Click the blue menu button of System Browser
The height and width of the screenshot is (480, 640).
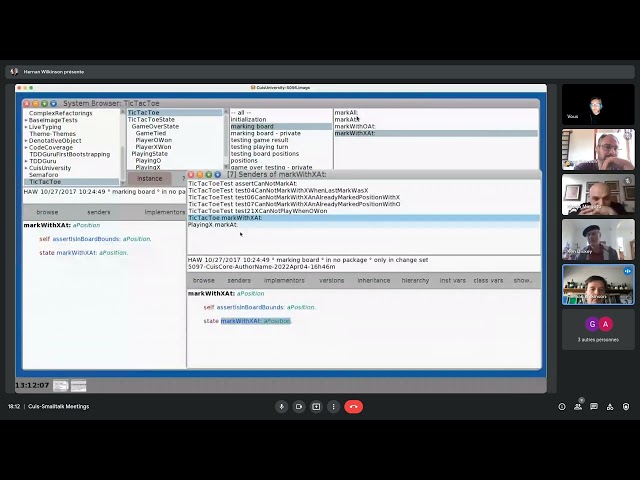[x=53, y=104]
